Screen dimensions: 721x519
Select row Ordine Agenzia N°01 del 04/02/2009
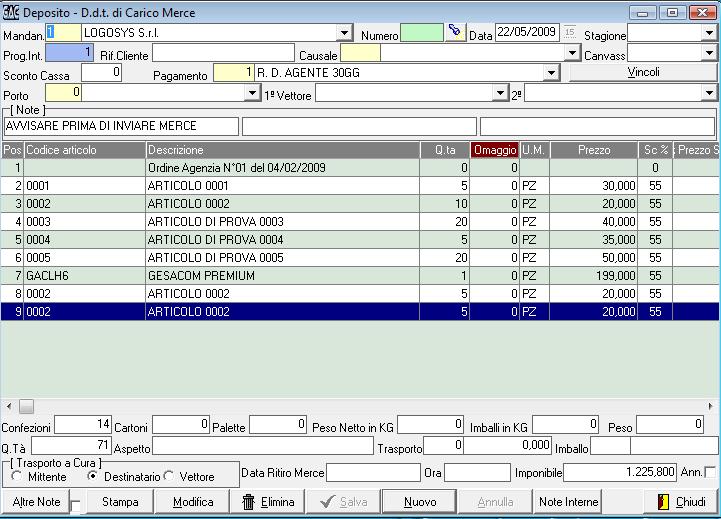point(360,168)
